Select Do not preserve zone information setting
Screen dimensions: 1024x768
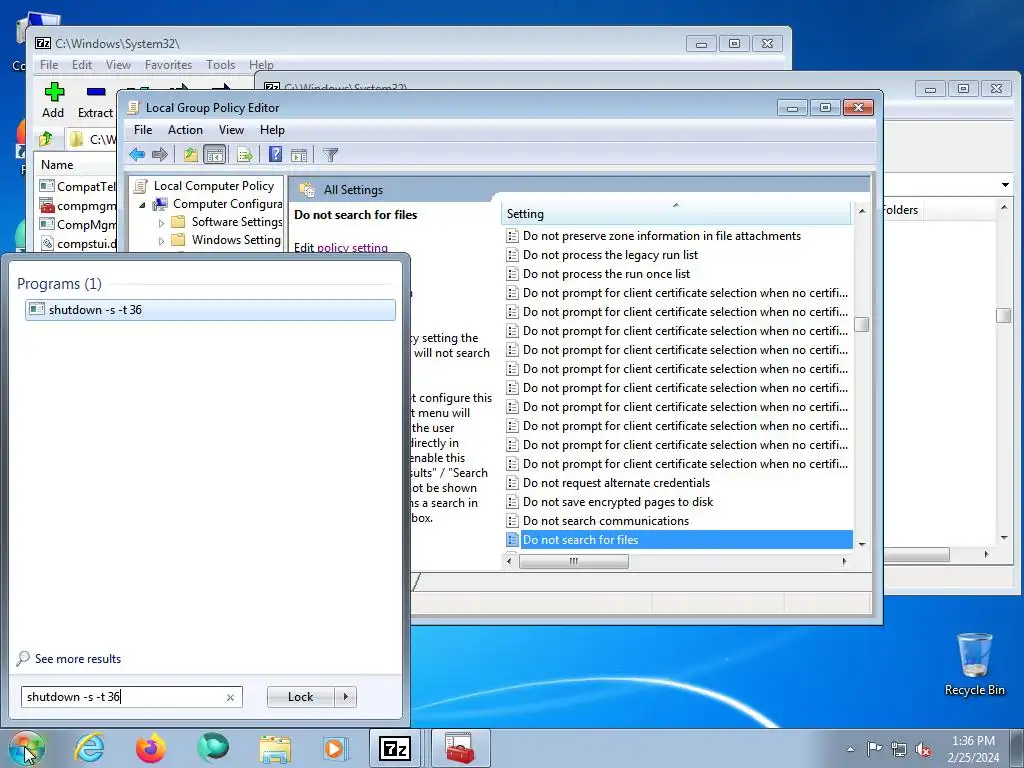point(662,236)
